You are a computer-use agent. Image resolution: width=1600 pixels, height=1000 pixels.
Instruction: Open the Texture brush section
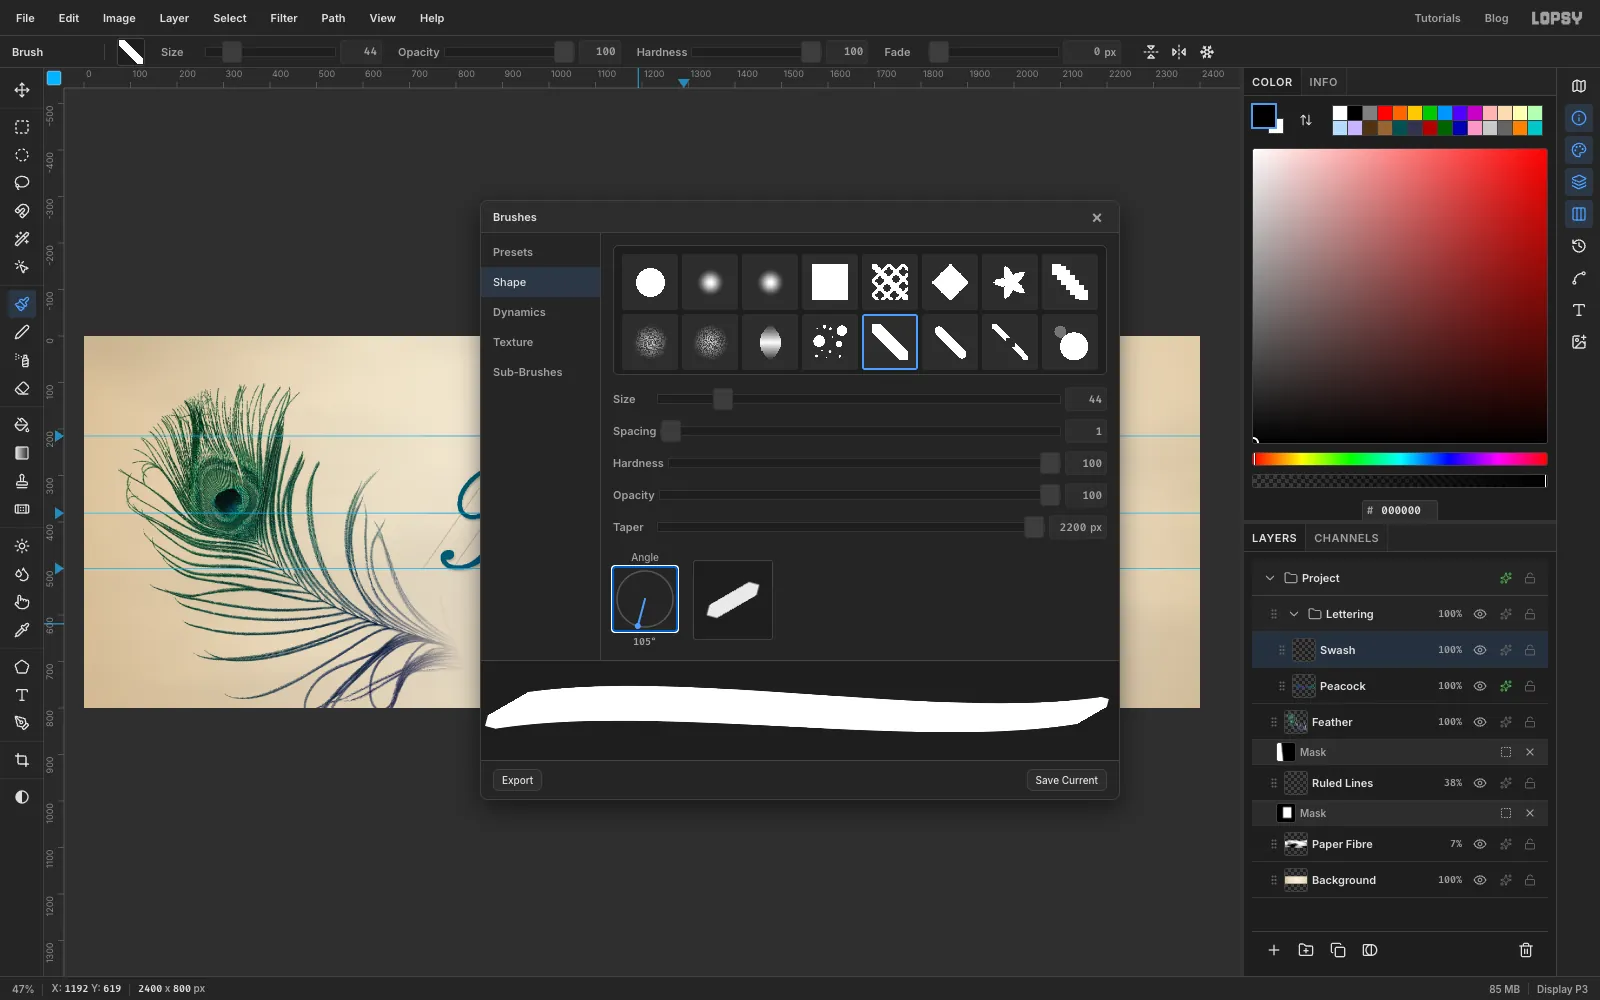point(540,342)
